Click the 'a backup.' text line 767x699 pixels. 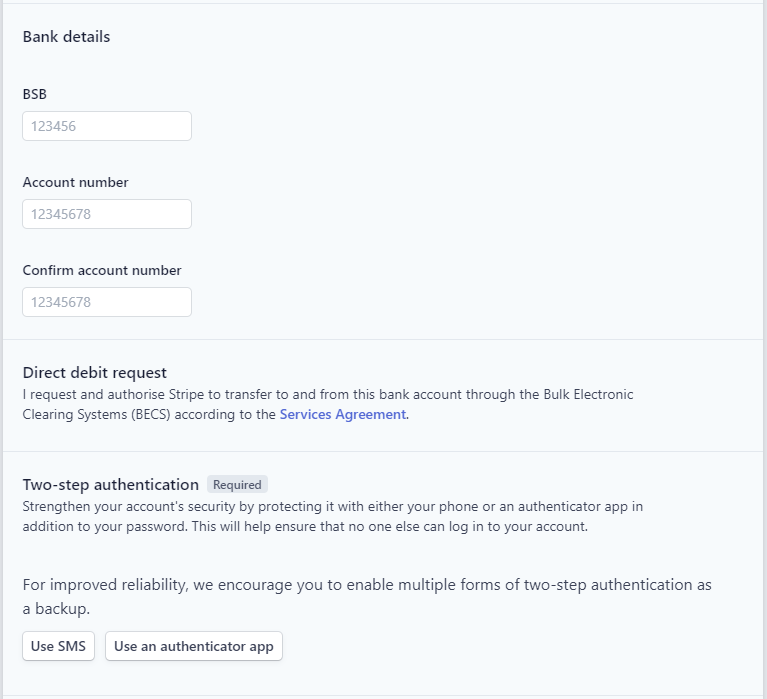[56, 609]
